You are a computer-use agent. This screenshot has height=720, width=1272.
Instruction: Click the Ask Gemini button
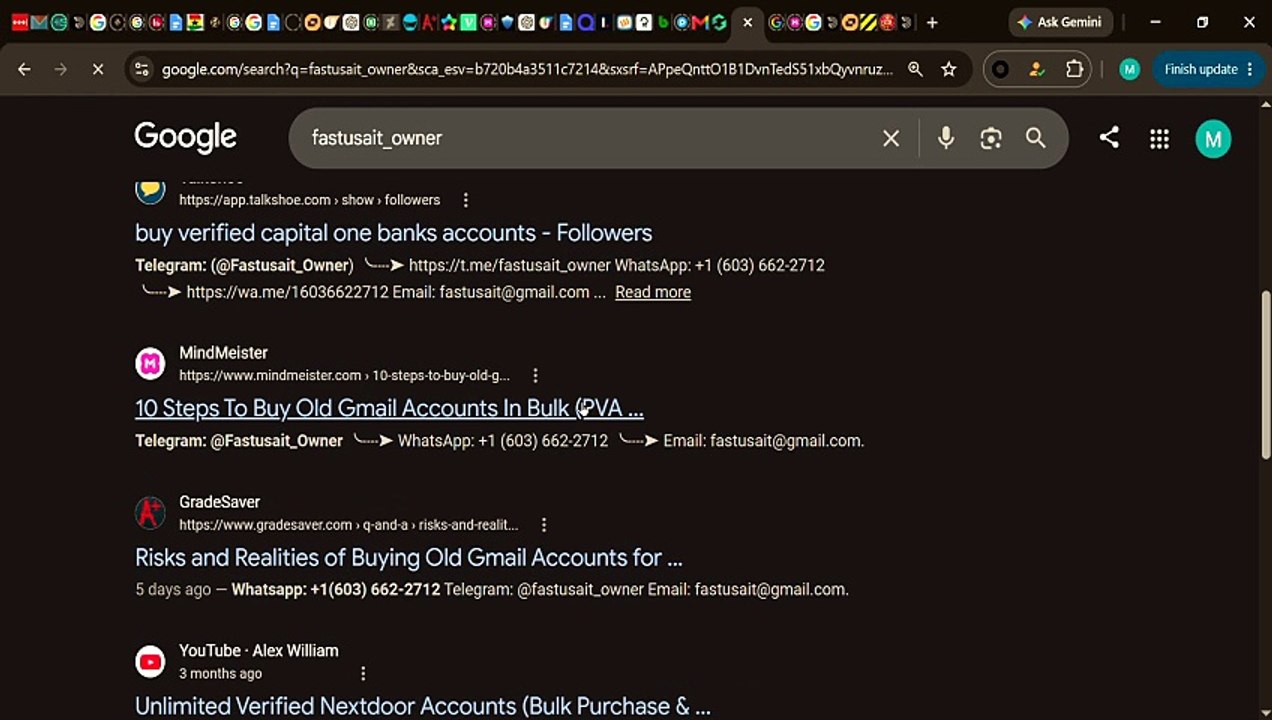coord(1060,22)
